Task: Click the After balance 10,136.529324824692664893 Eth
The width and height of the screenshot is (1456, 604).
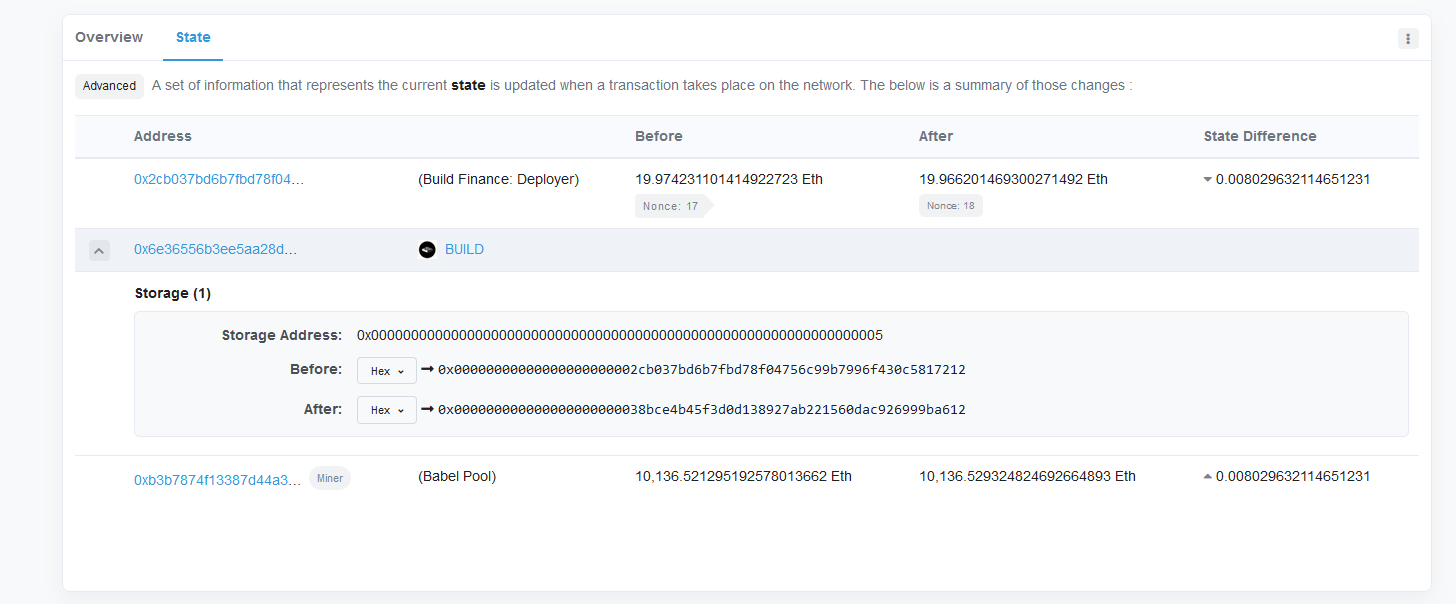Action: coord(1027,477)
